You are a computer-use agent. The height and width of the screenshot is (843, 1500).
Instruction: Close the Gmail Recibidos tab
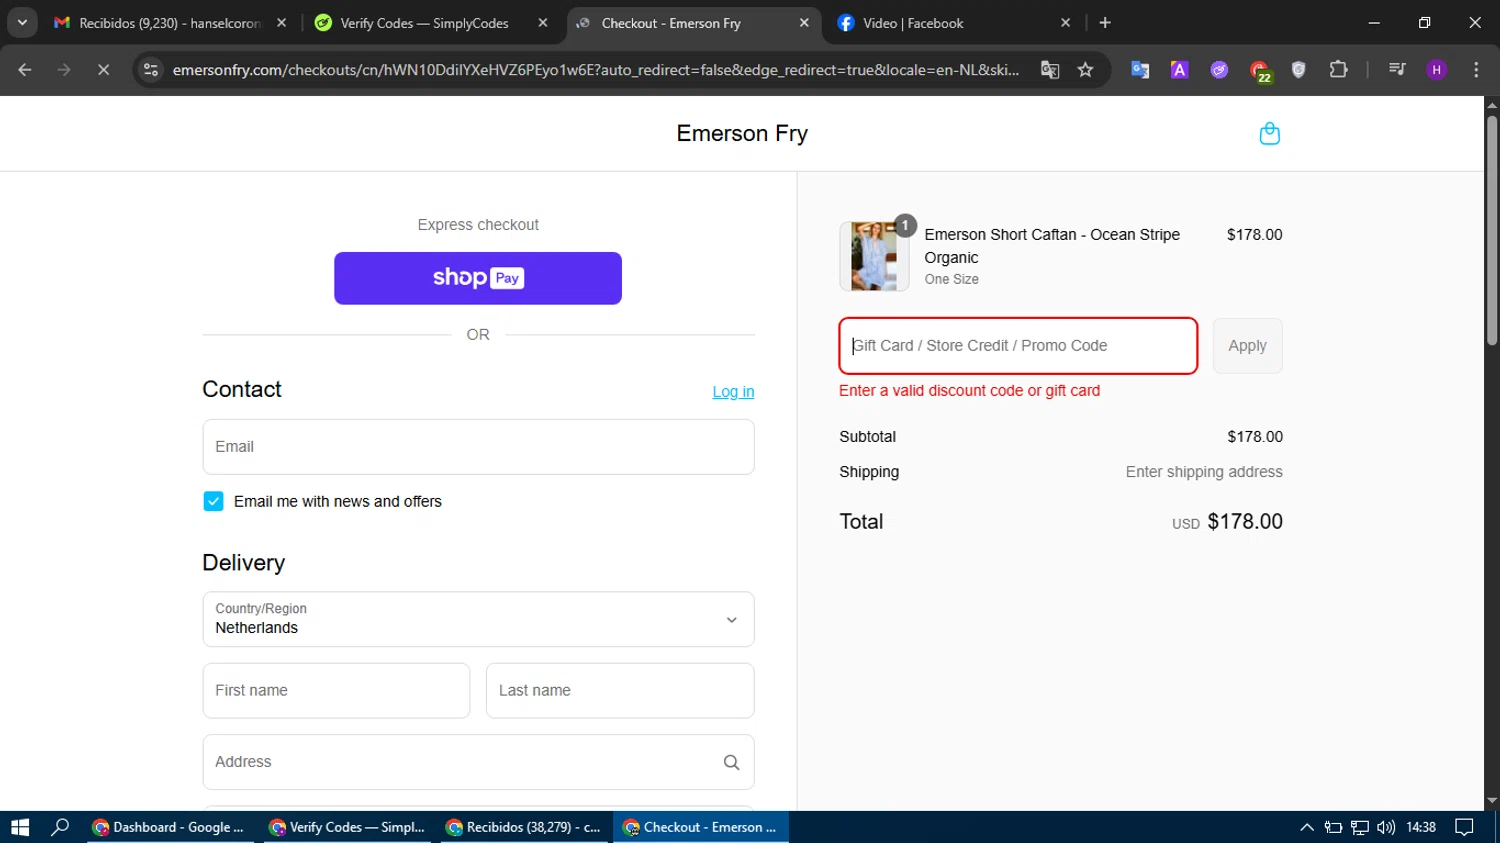281,23
